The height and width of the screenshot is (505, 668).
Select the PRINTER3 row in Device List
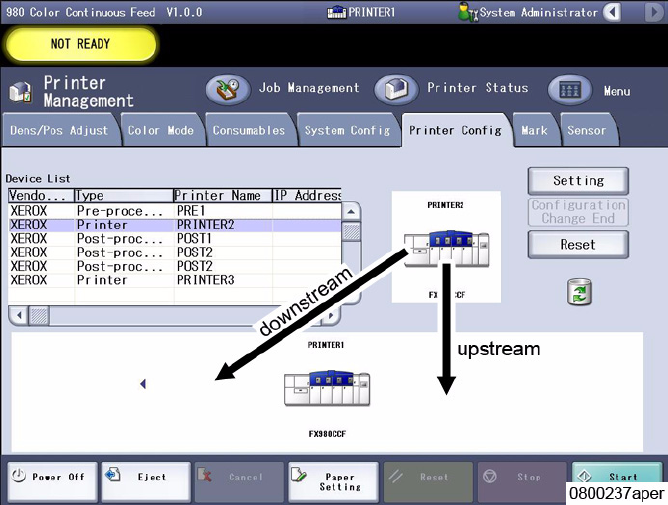[175, 280]
